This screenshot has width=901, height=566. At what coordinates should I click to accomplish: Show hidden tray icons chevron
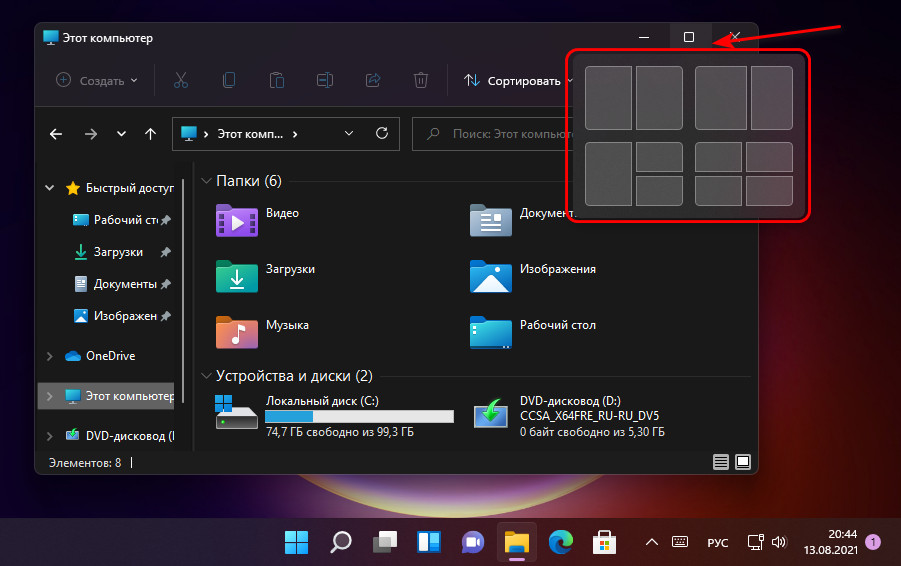(x=652, y=542)
